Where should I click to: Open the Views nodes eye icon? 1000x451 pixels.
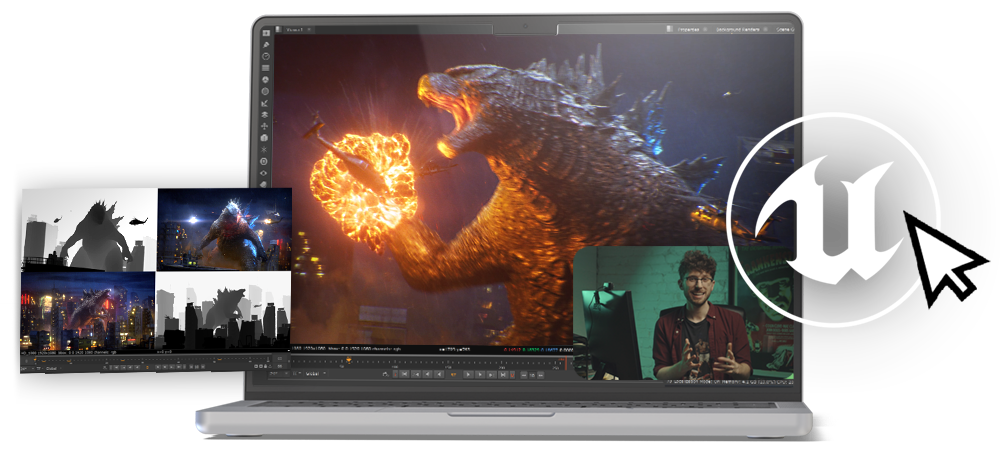click(x=265, y=172)
